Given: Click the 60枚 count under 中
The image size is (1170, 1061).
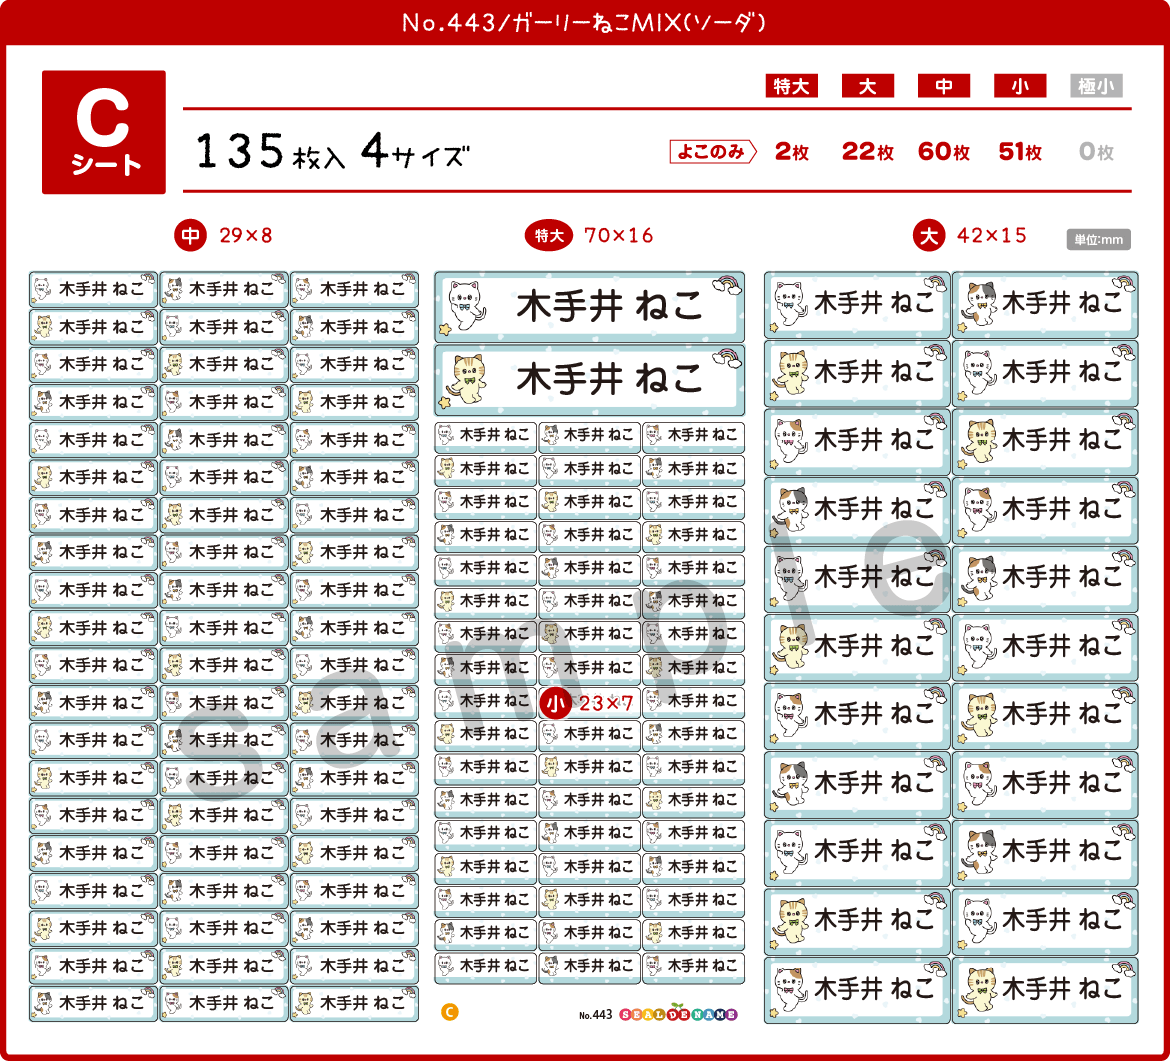Looking at the screenshot, I should [944, 151].
